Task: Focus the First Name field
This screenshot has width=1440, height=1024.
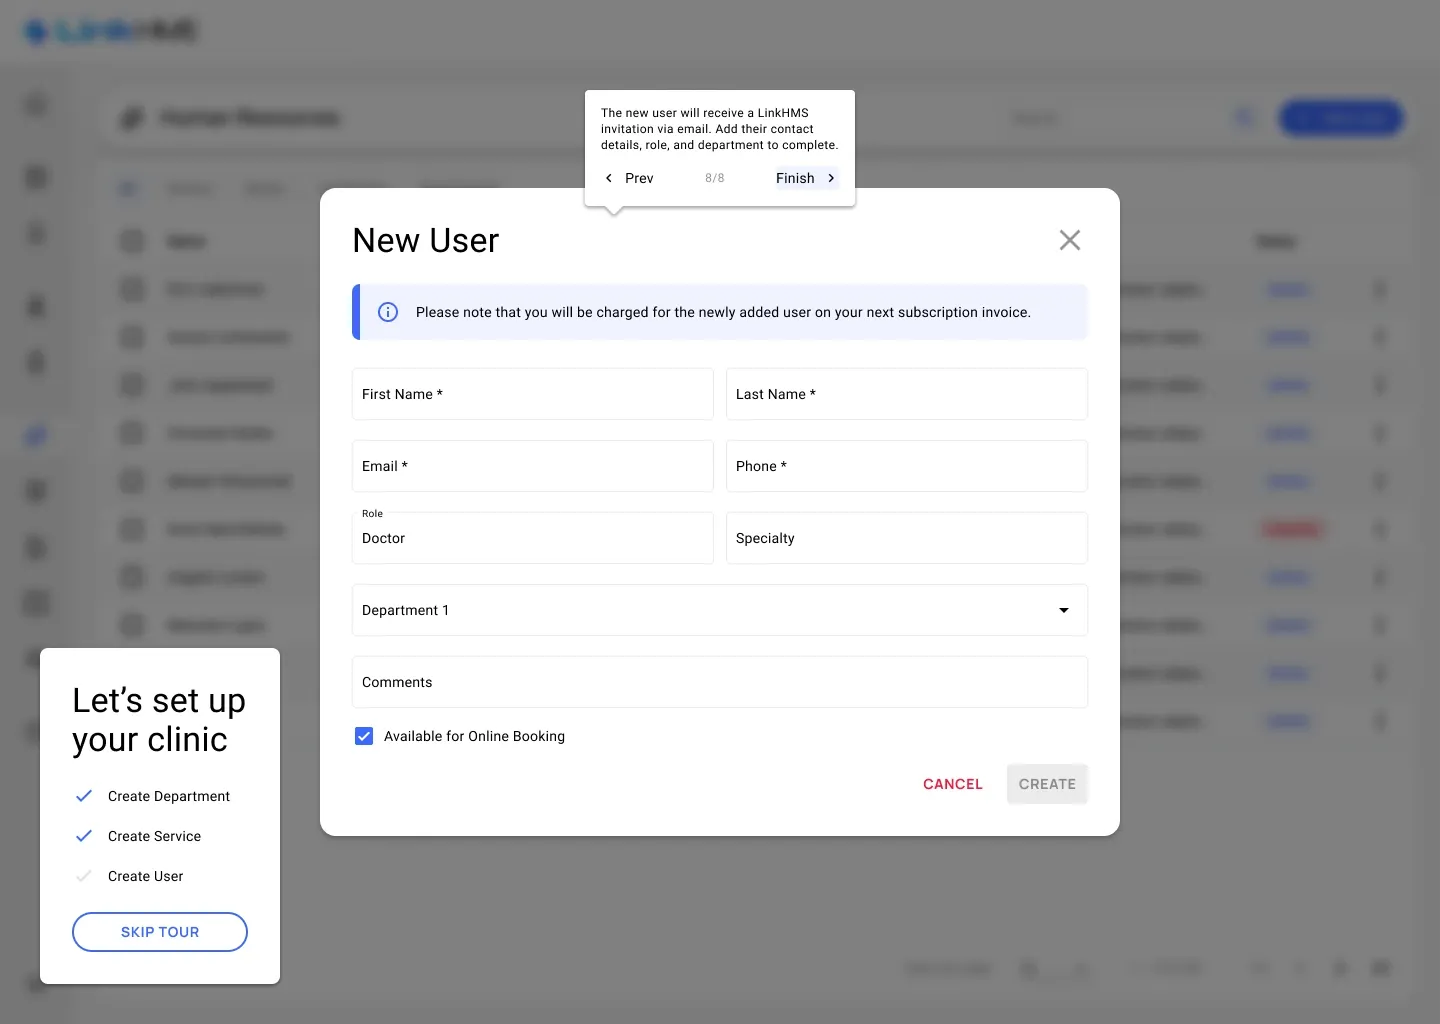Action: point(533,394)
